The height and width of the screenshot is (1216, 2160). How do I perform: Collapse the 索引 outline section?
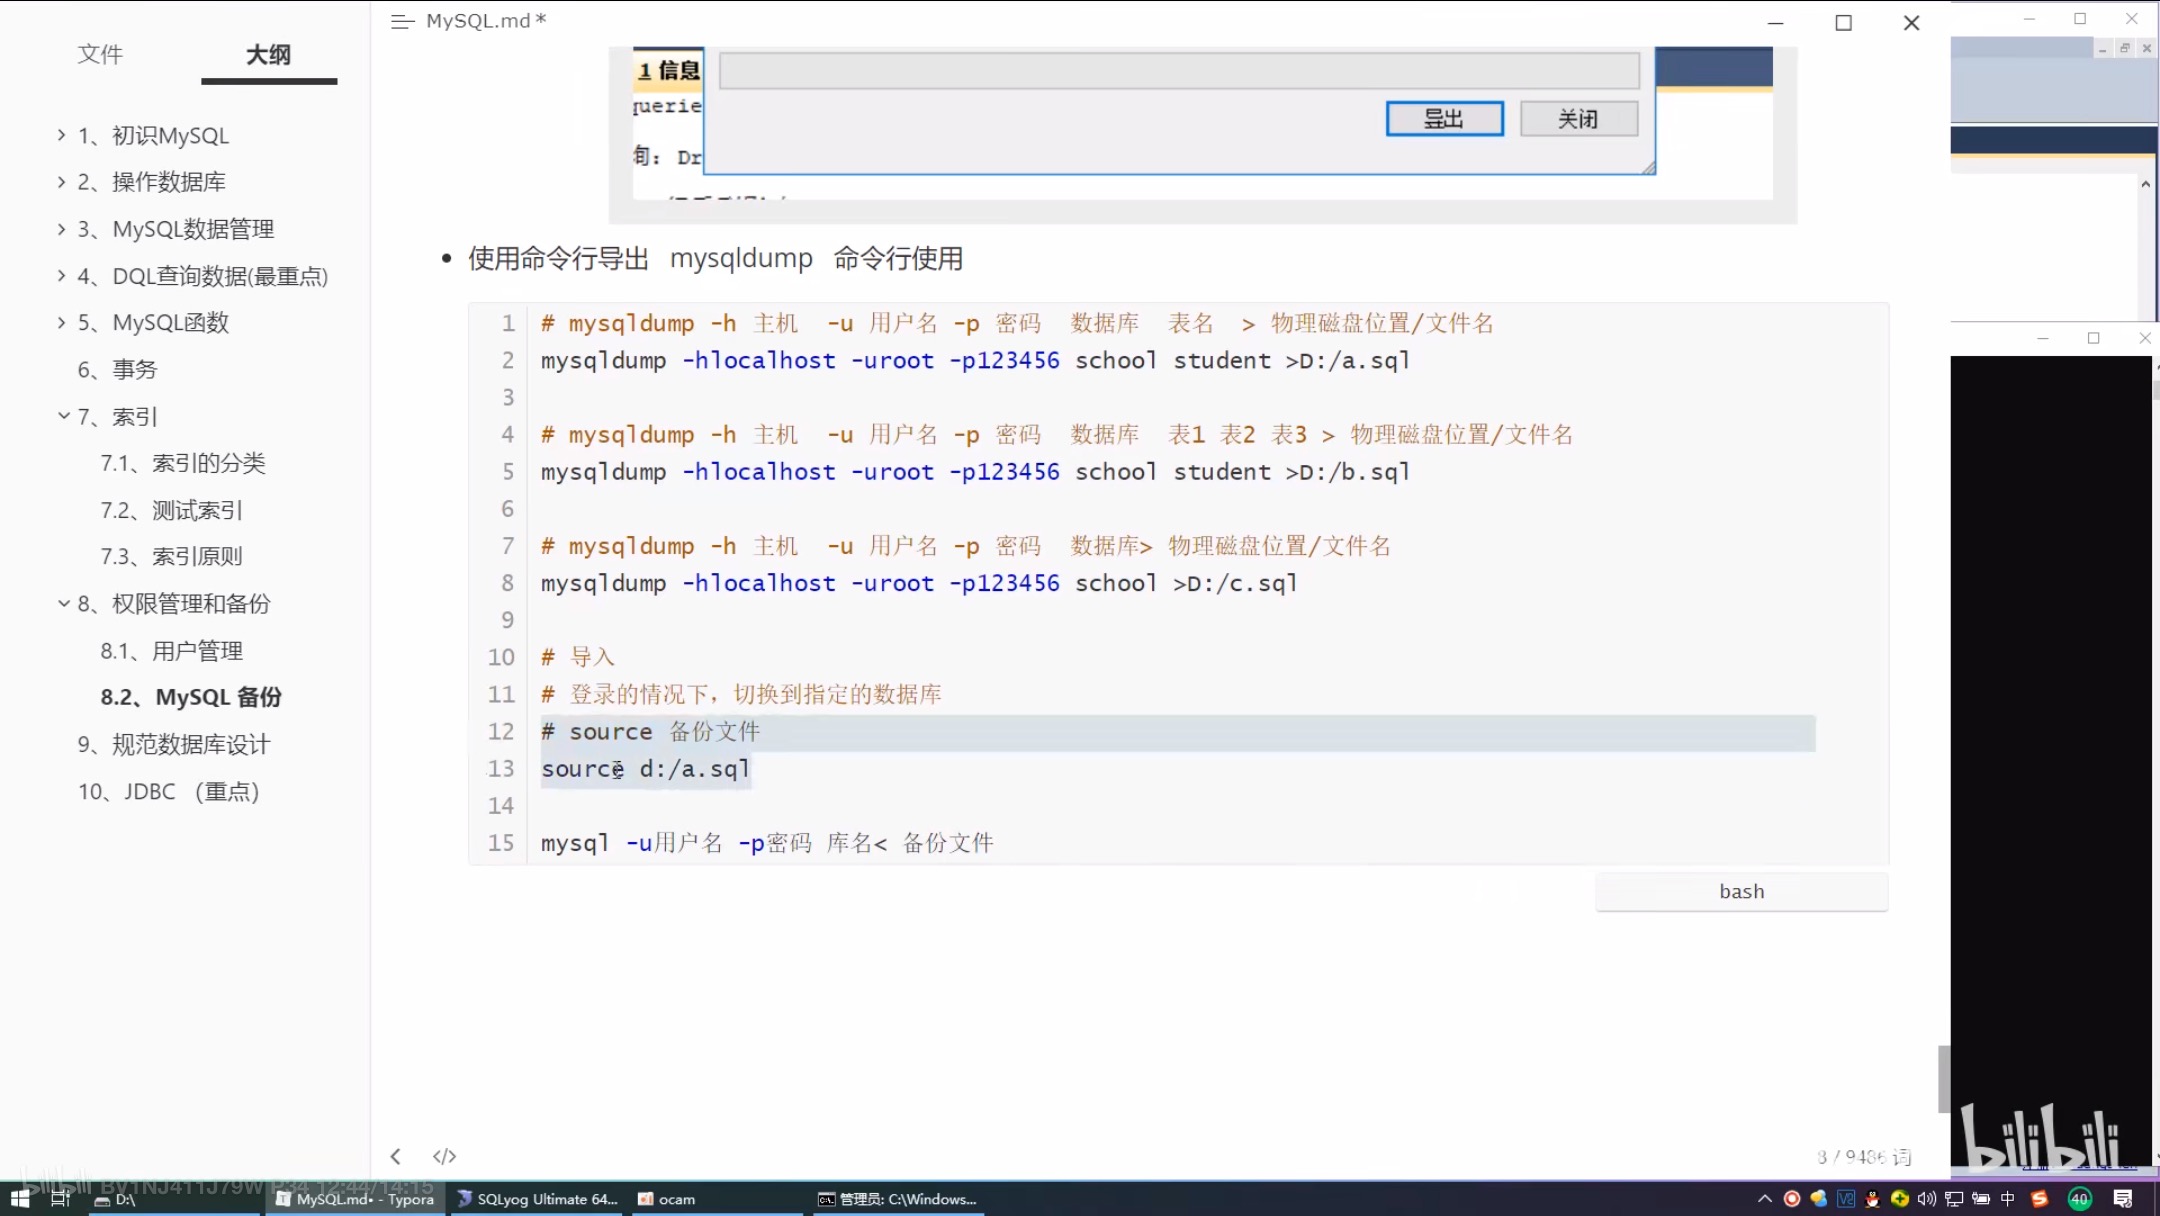[63, 416]
